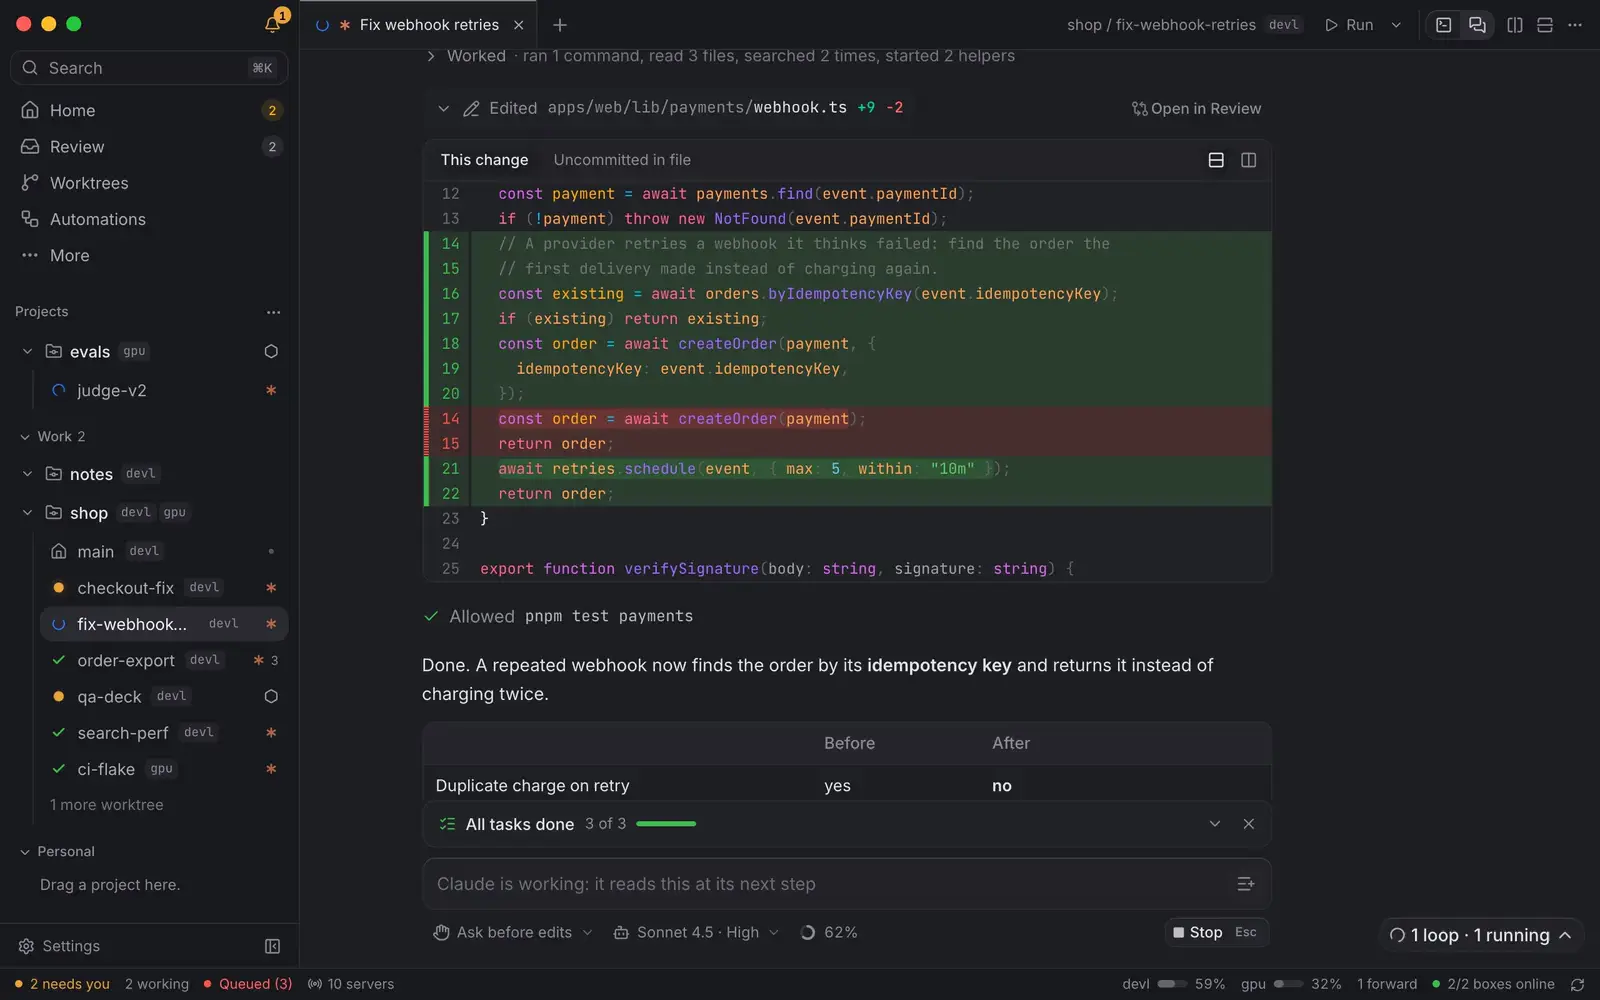This screenshot has width=1600, height=1000.
Task: Close the Fix webhook retries tab
Action: pyautogui.click(x=518, y=25)
